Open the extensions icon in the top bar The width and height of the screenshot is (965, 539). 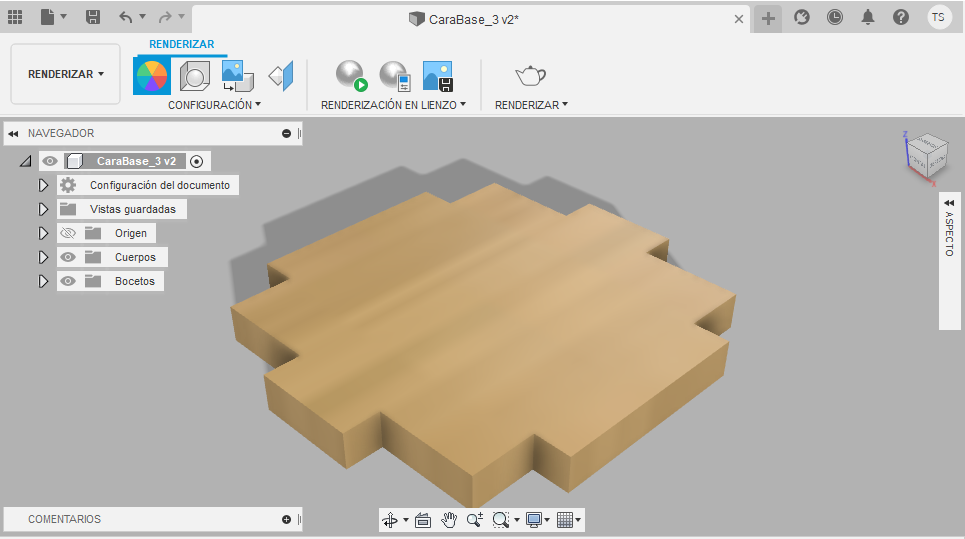pyautogui.click(x=801, y=17)
